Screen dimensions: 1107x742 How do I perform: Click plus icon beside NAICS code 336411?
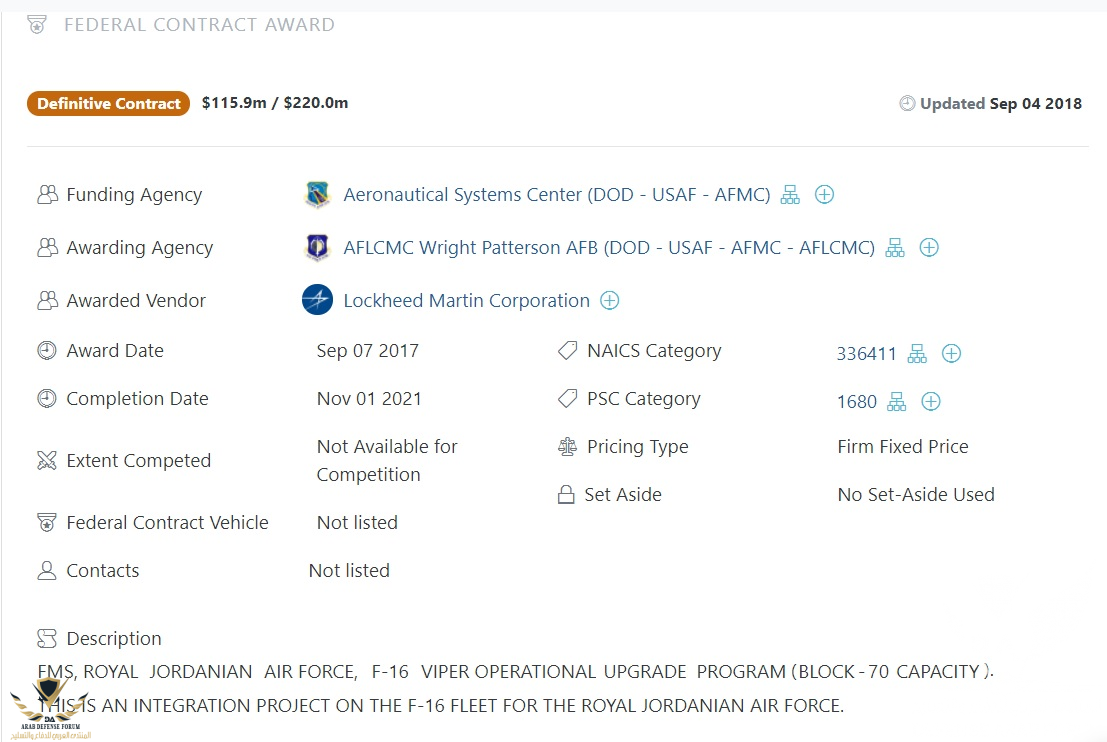click(x=951, y=354)
